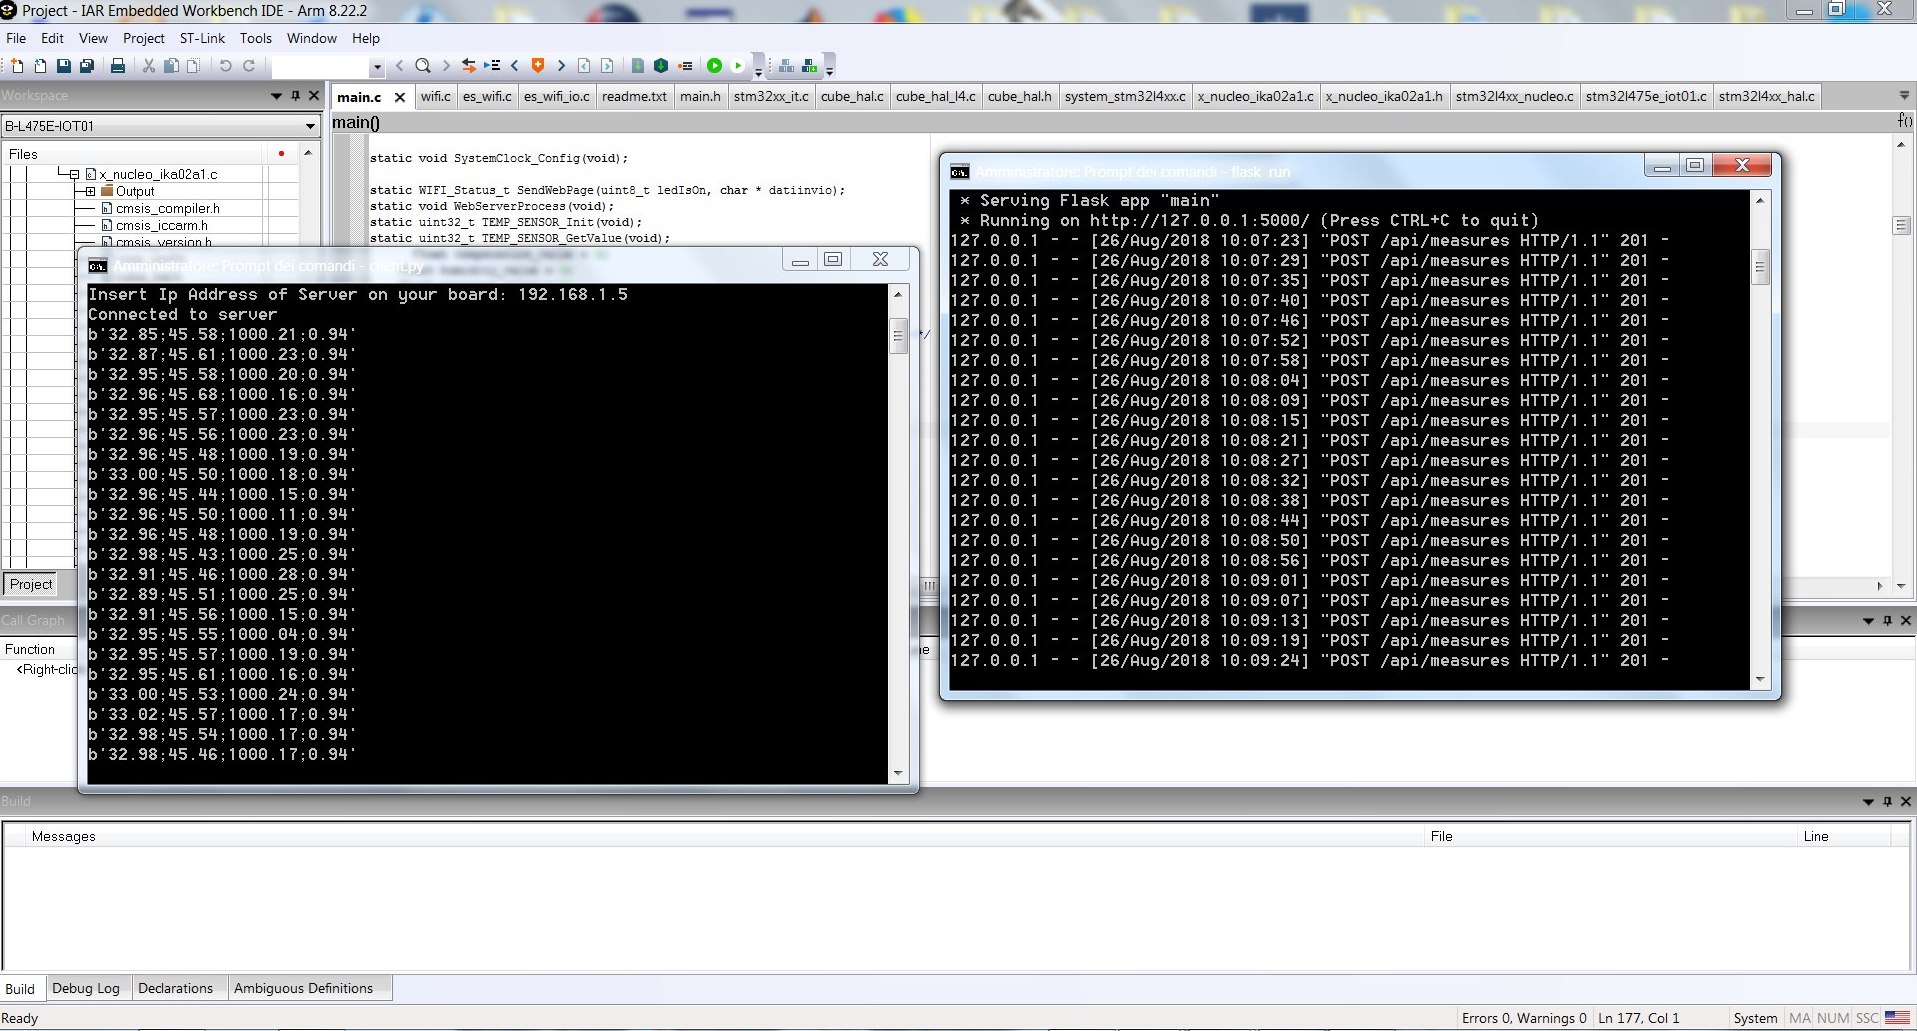Create a new document with toolbar icon
Viewport: 1917px width, 1031px height.
[x=17, y=66]
